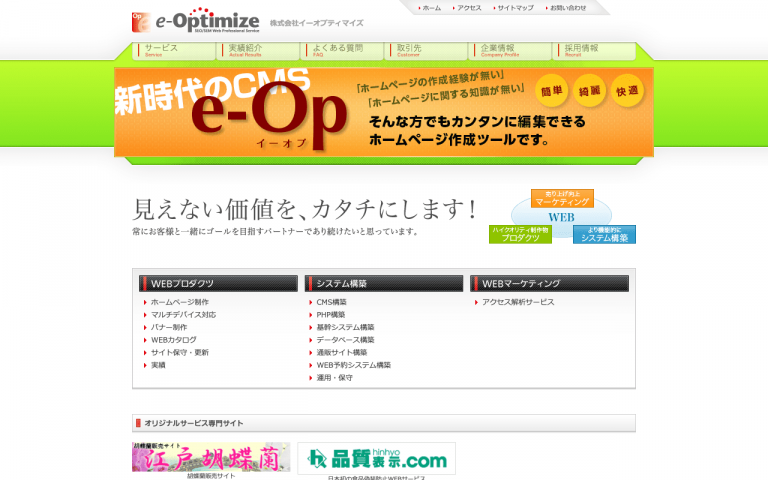Click the green プロダクツ box
The image size is (768, 480).
[x=520, y=234]
